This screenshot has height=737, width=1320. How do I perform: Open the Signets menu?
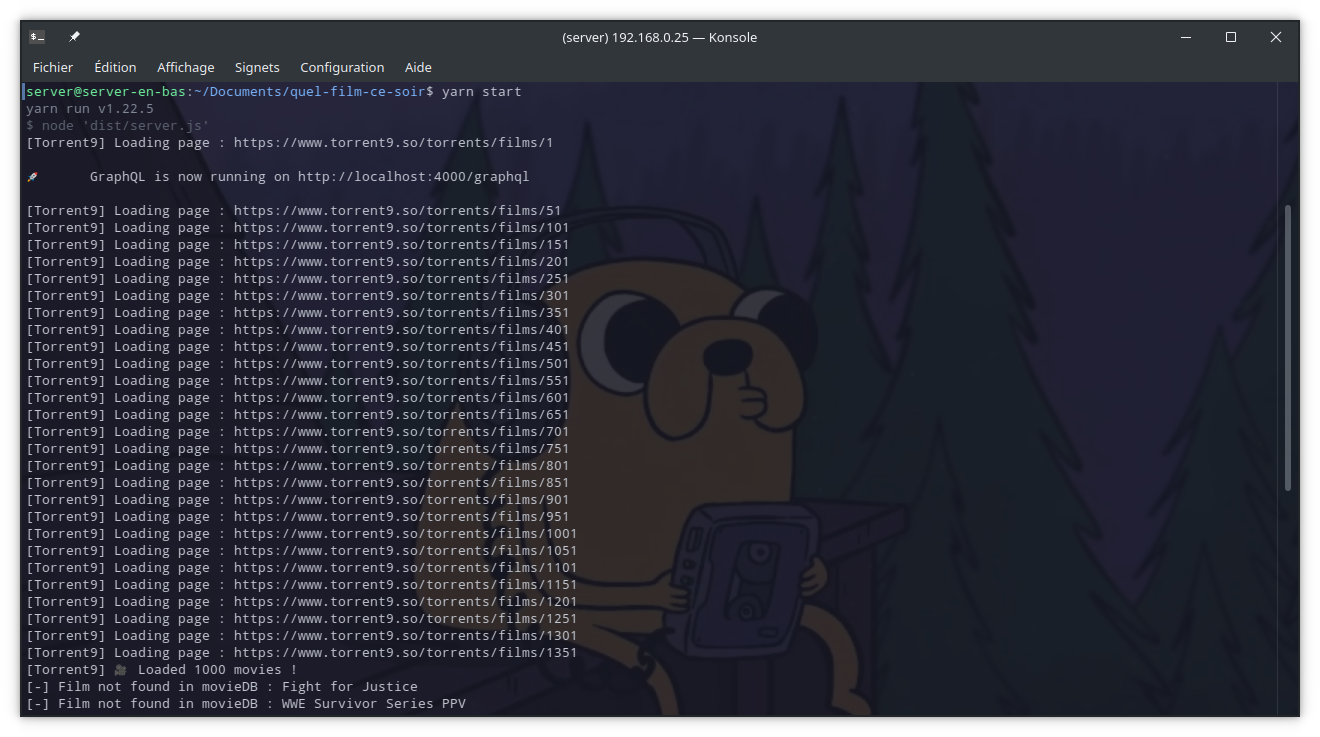[x=257, y=67]
